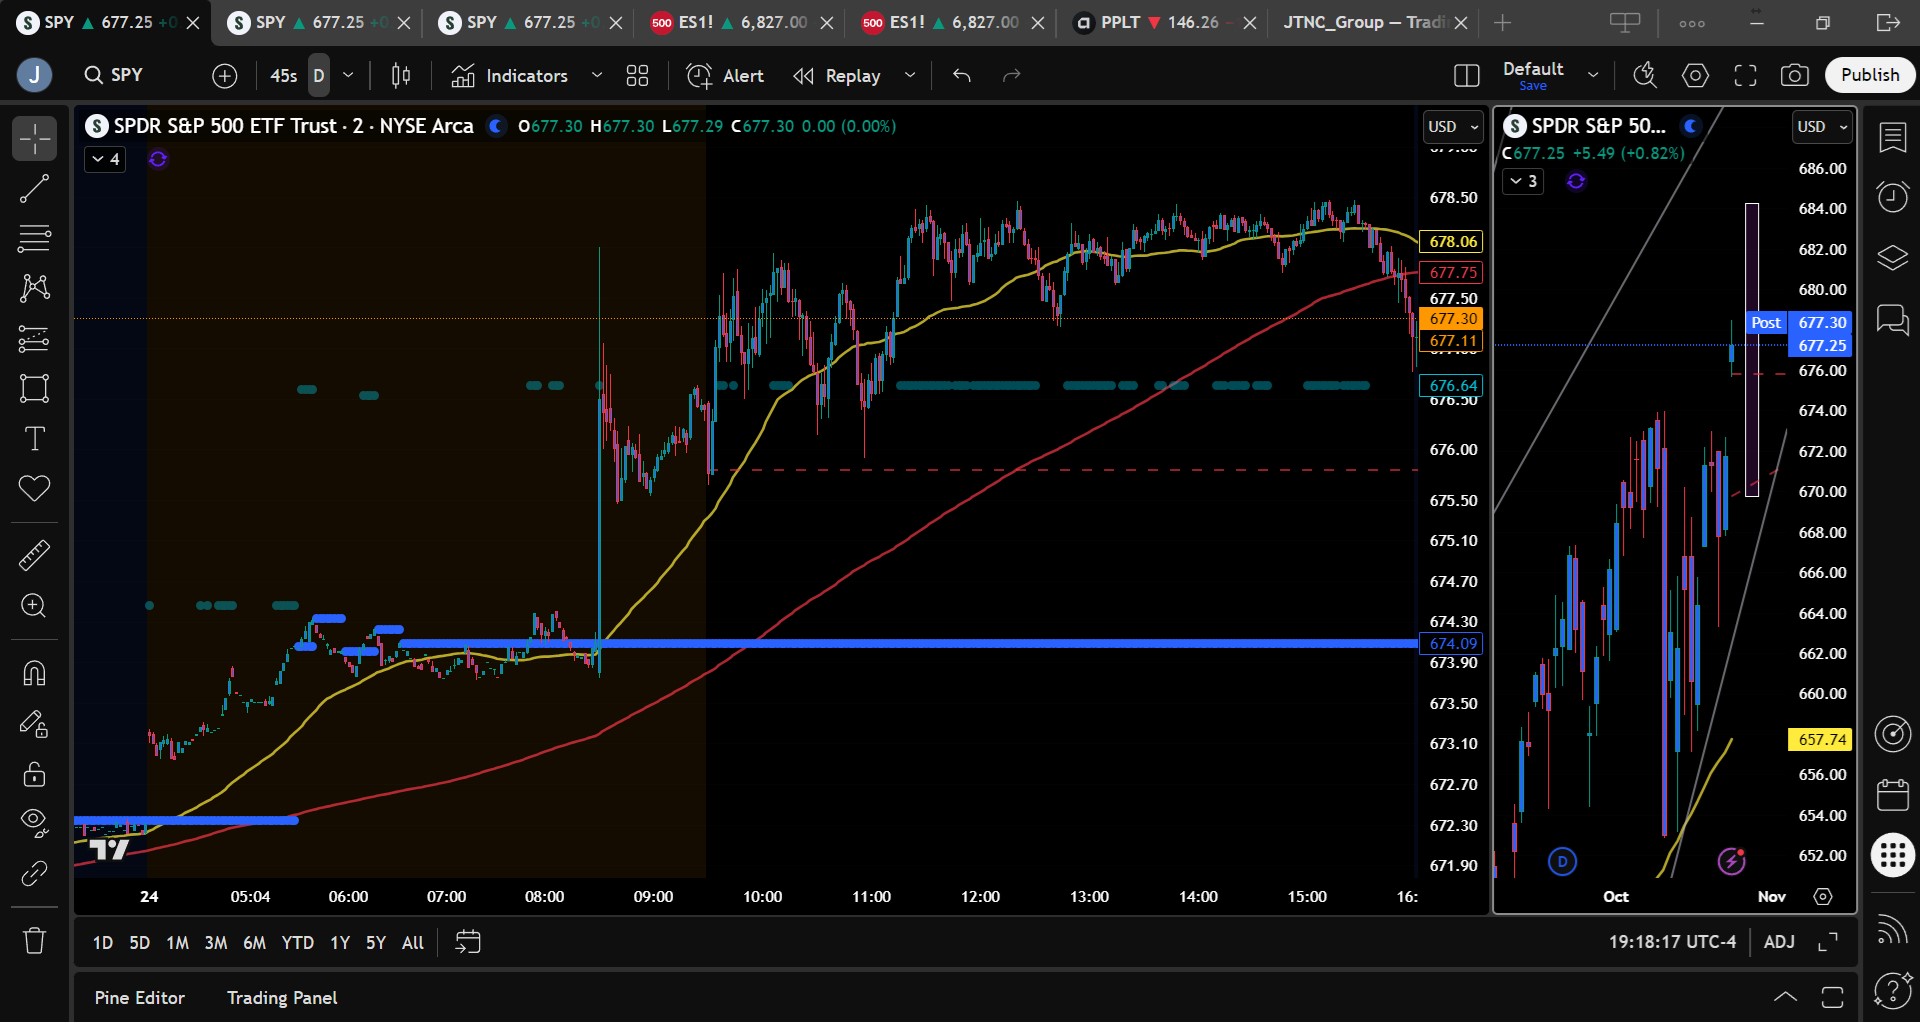Toggle ADJ dividend adjustment
The height and width of the screenshot is (1025, 1920).
[1779, 942]
